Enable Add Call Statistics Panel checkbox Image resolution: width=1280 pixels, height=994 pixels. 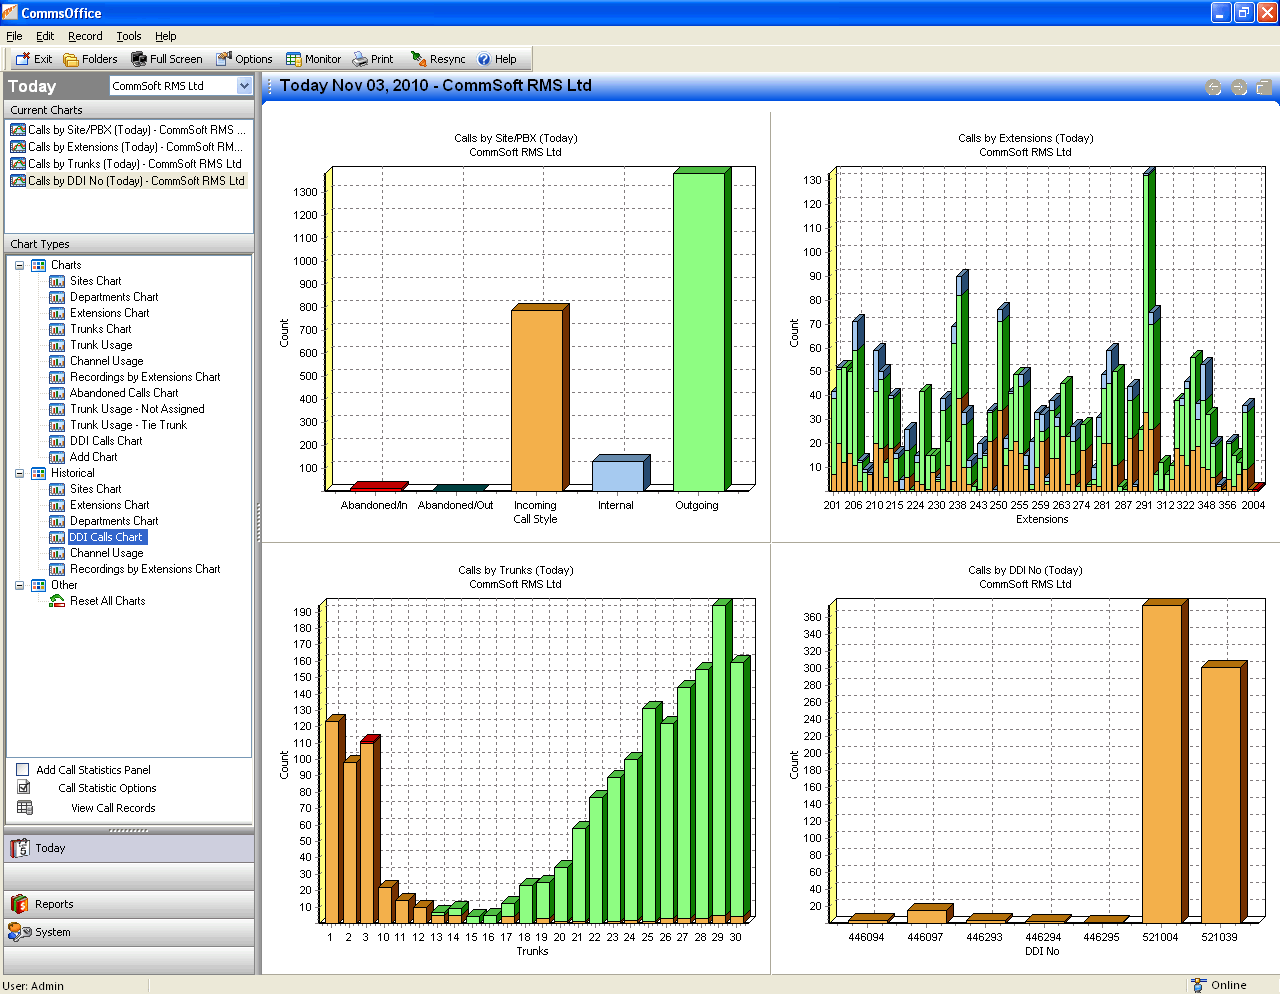pos(22,770)
